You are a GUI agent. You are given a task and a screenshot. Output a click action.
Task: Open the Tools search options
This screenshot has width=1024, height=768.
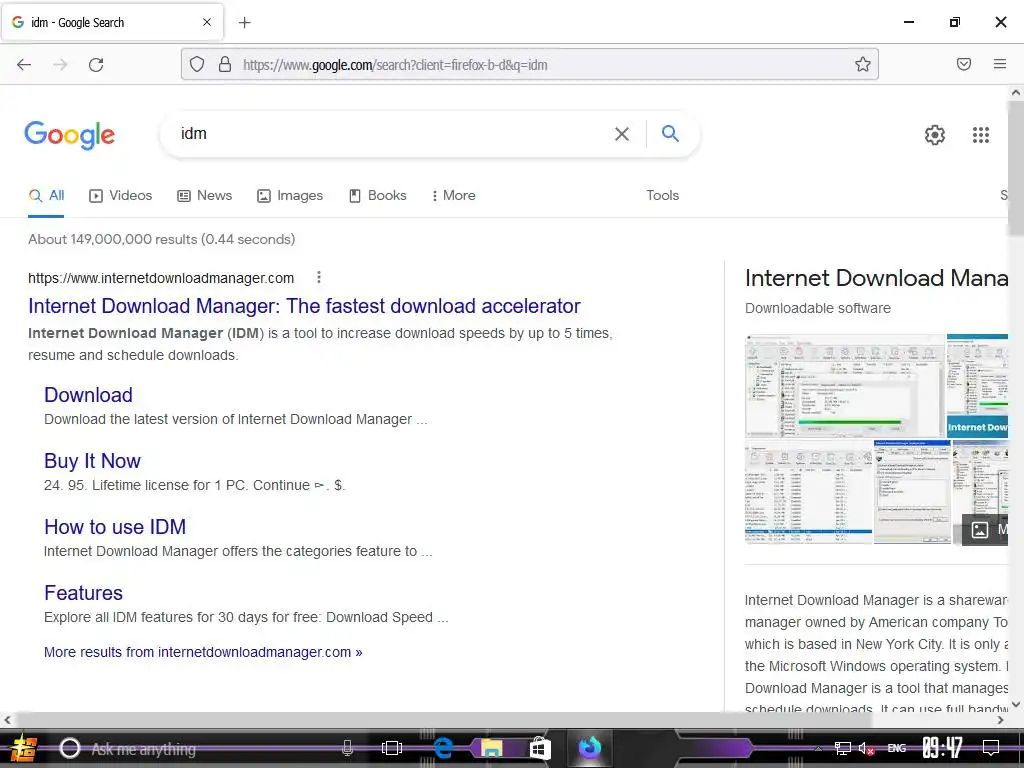click(662, 195)
